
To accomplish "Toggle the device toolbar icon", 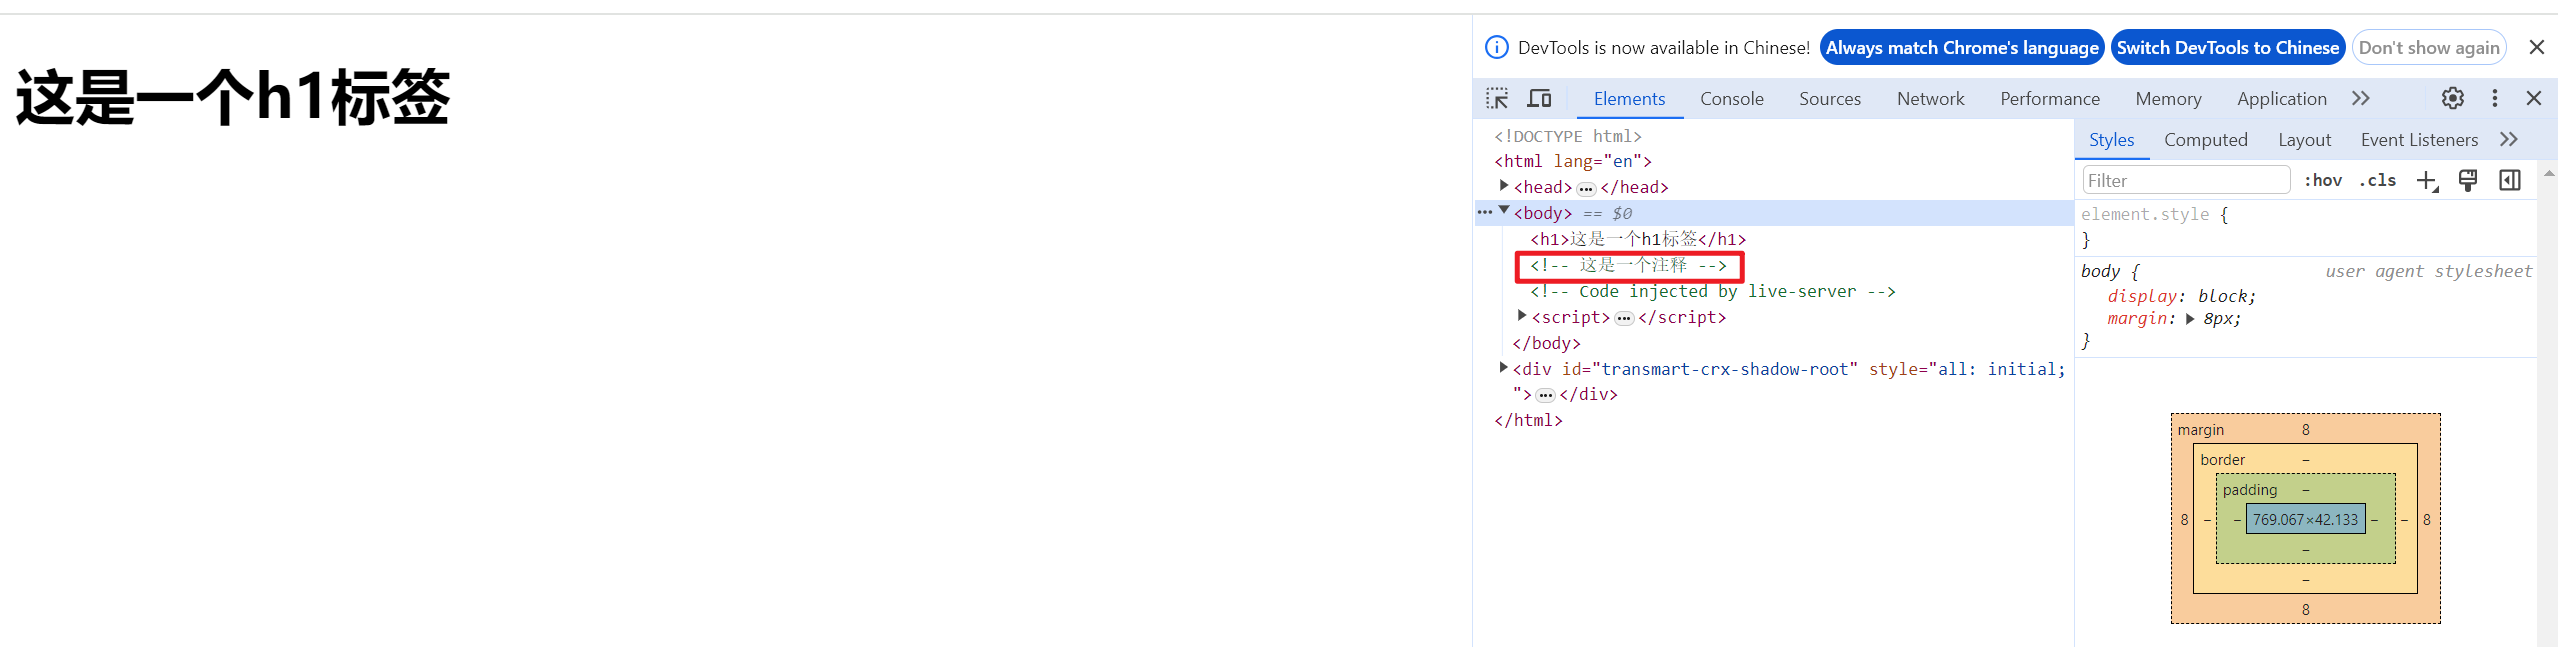I will tap(1539, 98).
